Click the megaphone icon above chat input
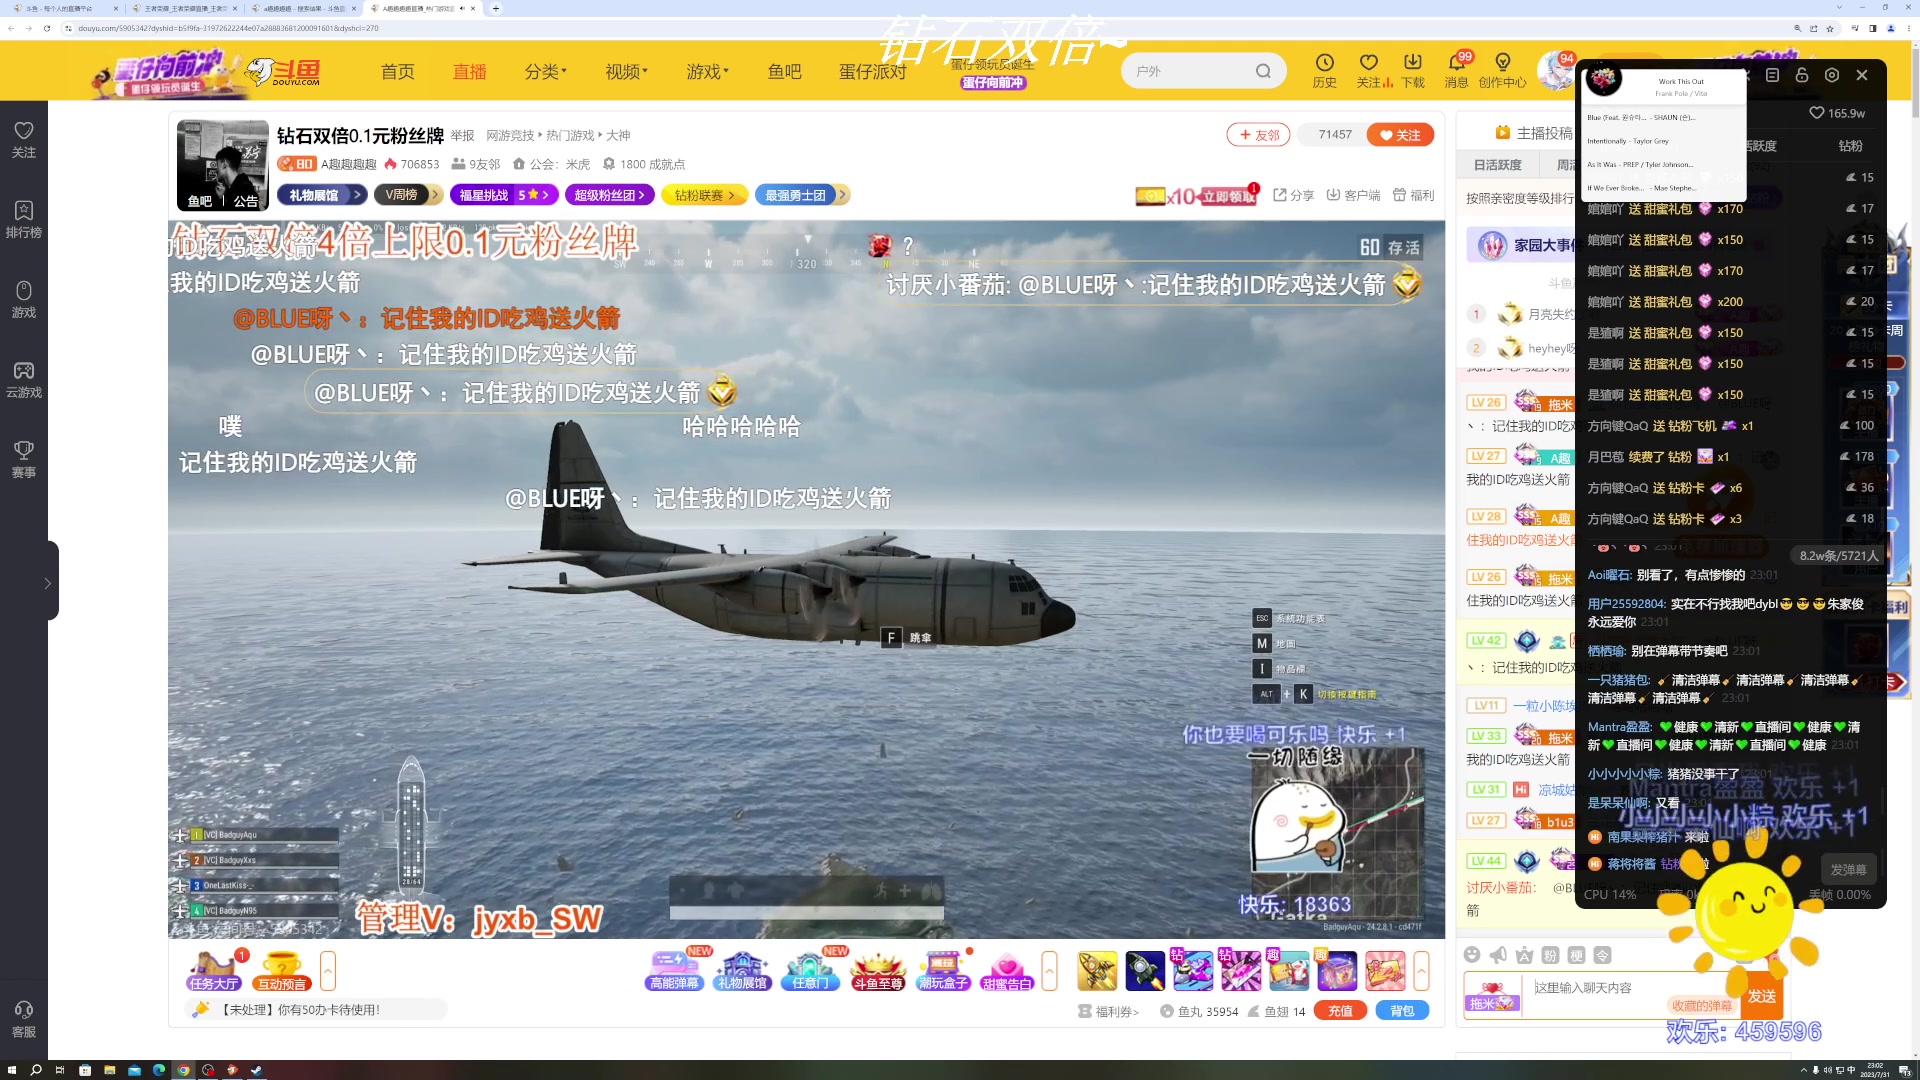 coord(1498,955)
